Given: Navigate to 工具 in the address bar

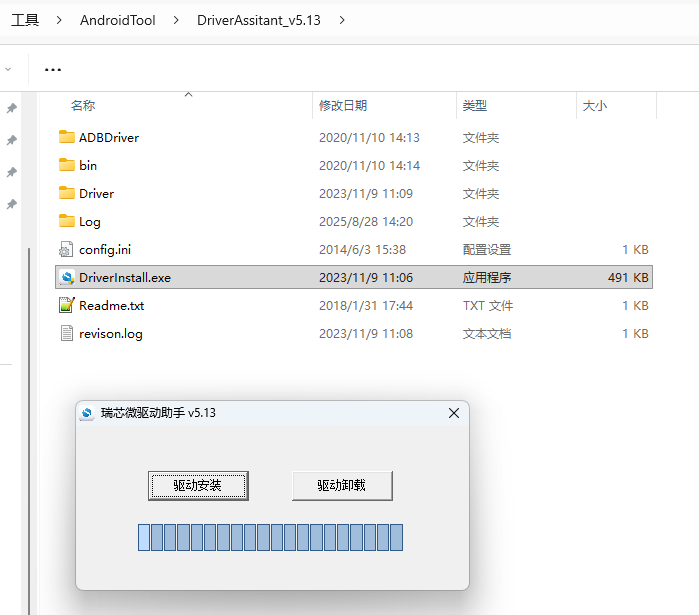Looking at the screenshot, I should click(x=25, y=20).
